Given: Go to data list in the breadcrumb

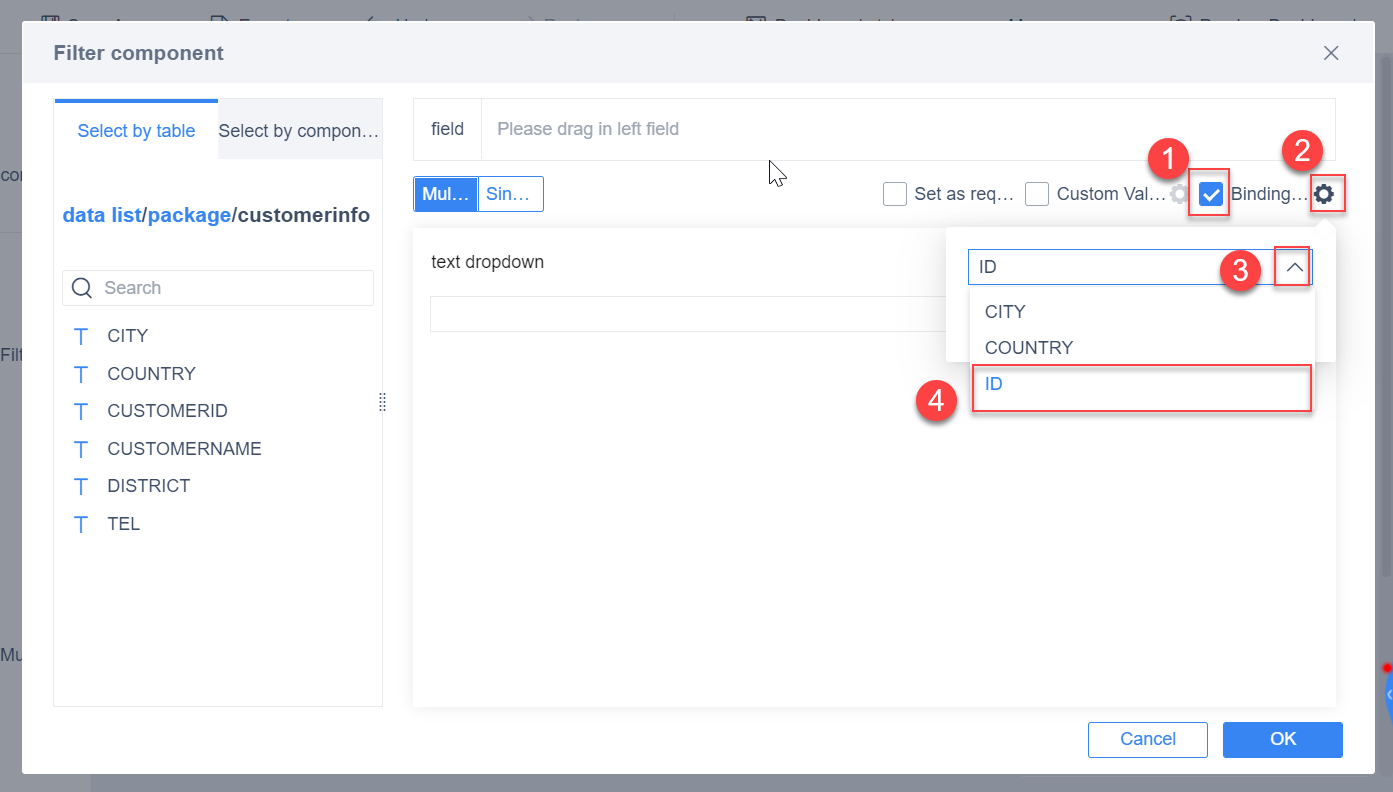Looking at the screenshot, I should (x=102, y=215).
